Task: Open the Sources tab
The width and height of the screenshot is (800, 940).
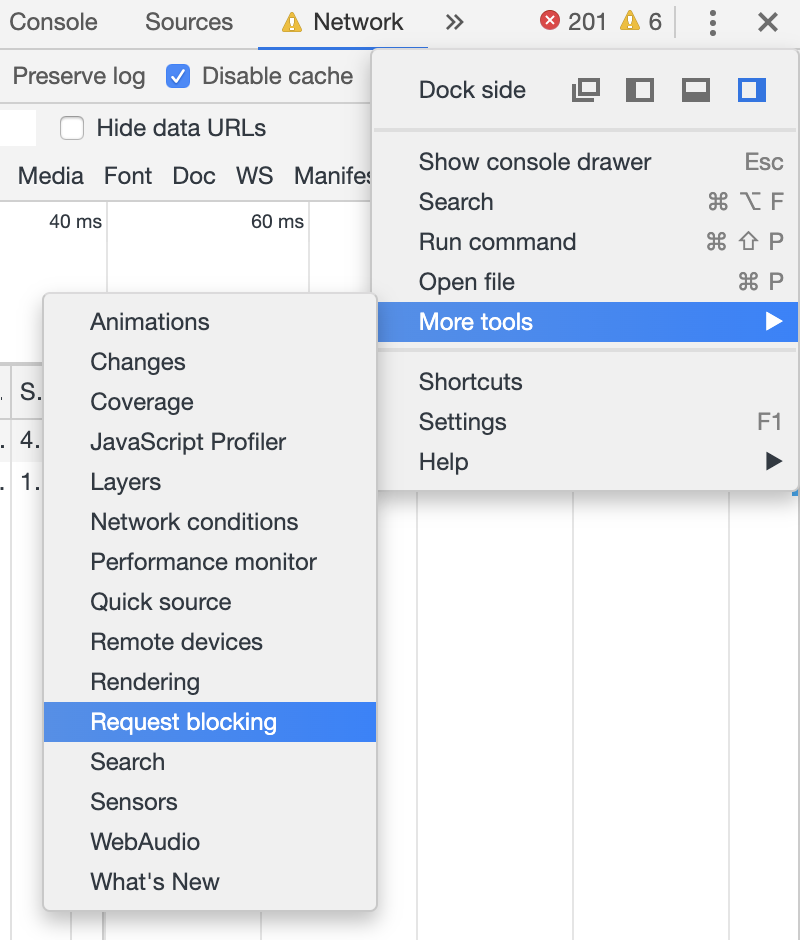Action: pyautogui.click(x=189, y=22)
